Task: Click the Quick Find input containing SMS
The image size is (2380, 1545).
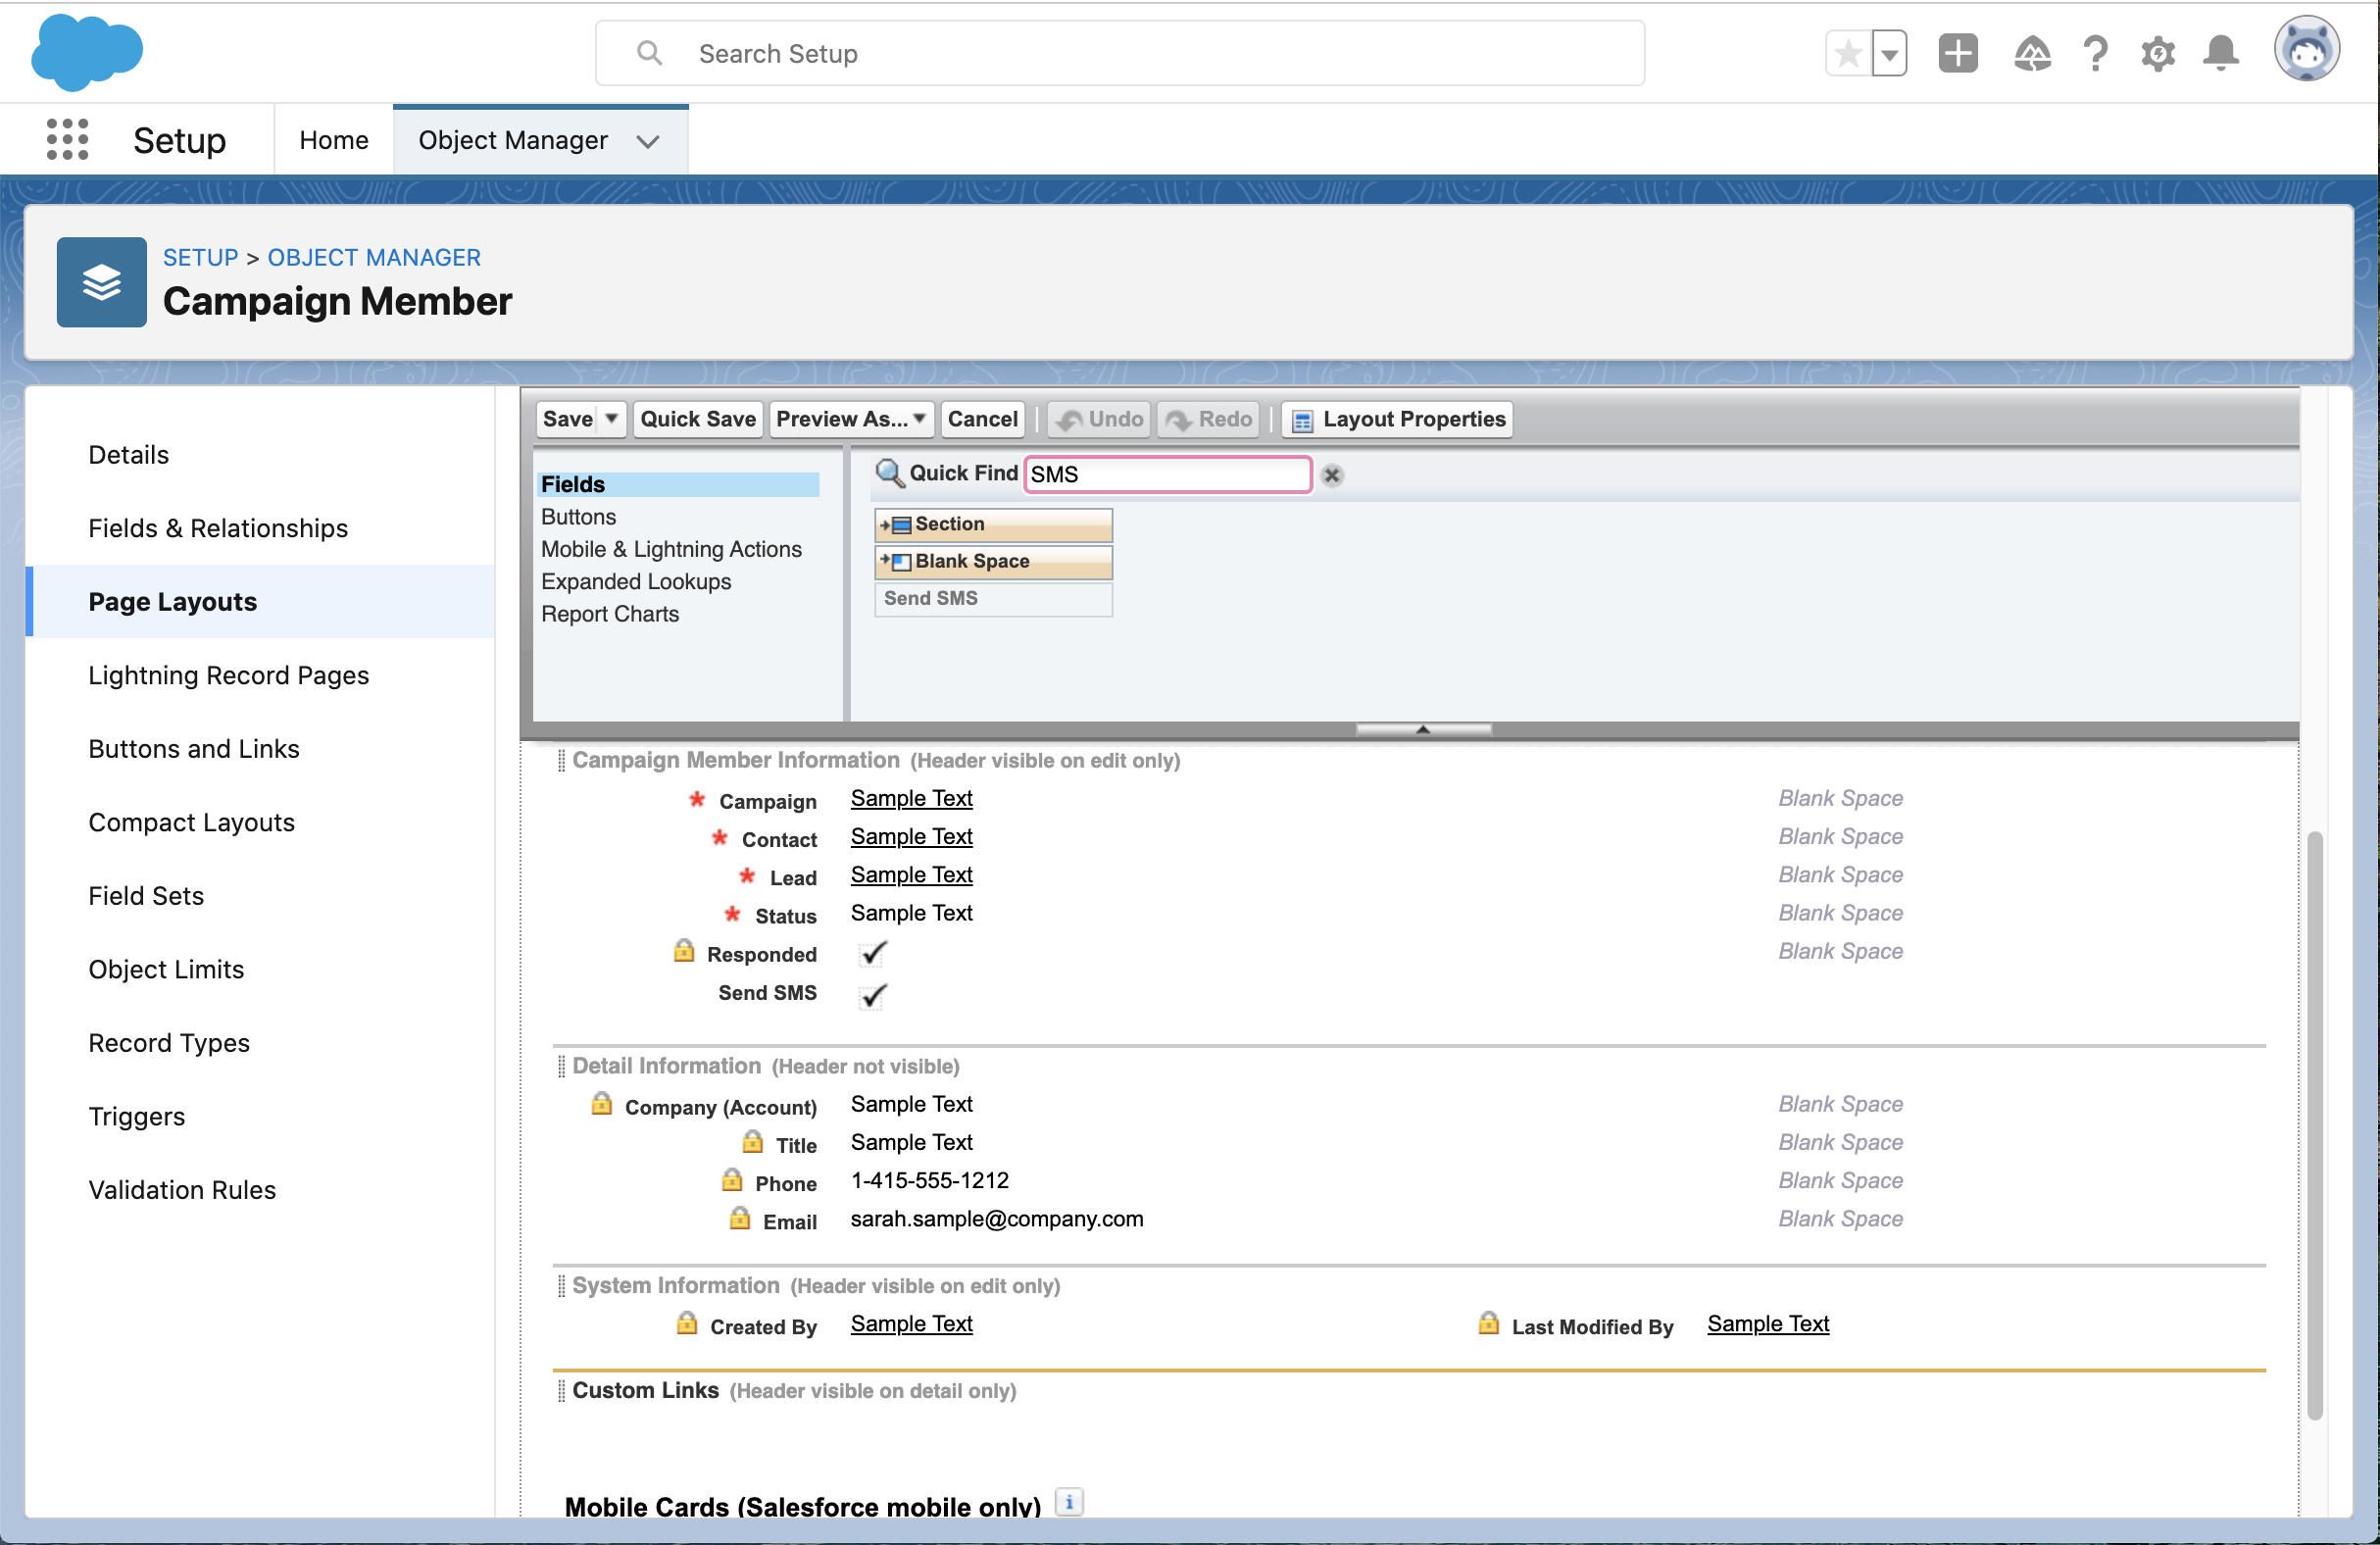Action: coord(1167,474)
